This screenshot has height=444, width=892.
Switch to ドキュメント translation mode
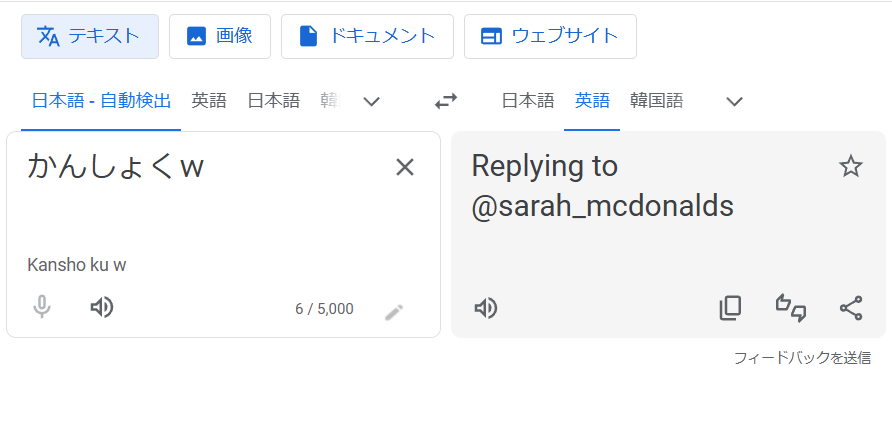[x=367, y=37]
